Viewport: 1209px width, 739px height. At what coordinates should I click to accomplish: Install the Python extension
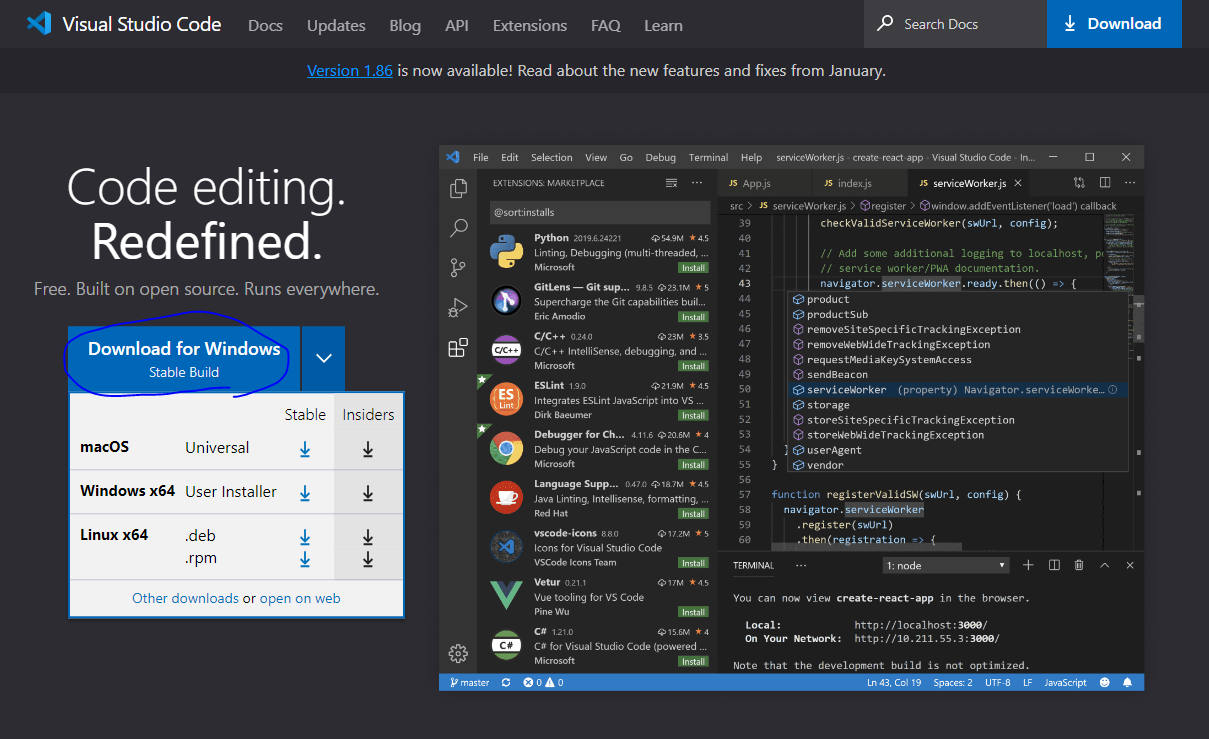click(x=693, y=268)
